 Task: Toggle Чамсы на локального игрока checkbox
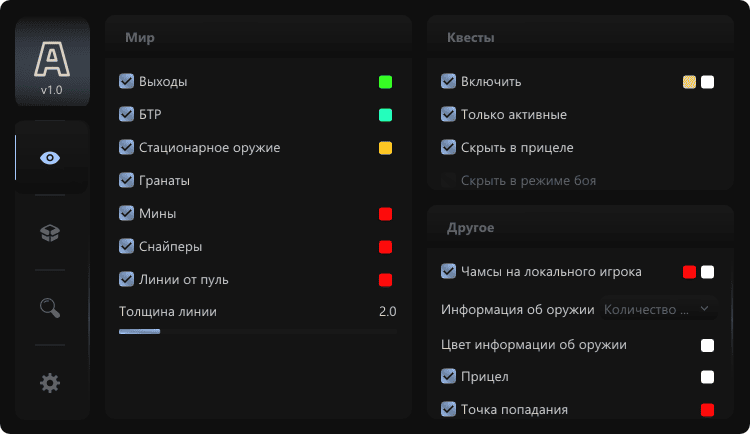[x=449, y=271]
